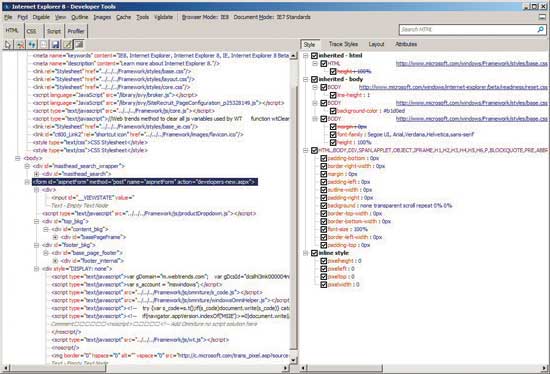Screen dimensions: 550x374
Task: Click the refresh toolbar icon with blue arrows
Action: click(32, 45)
